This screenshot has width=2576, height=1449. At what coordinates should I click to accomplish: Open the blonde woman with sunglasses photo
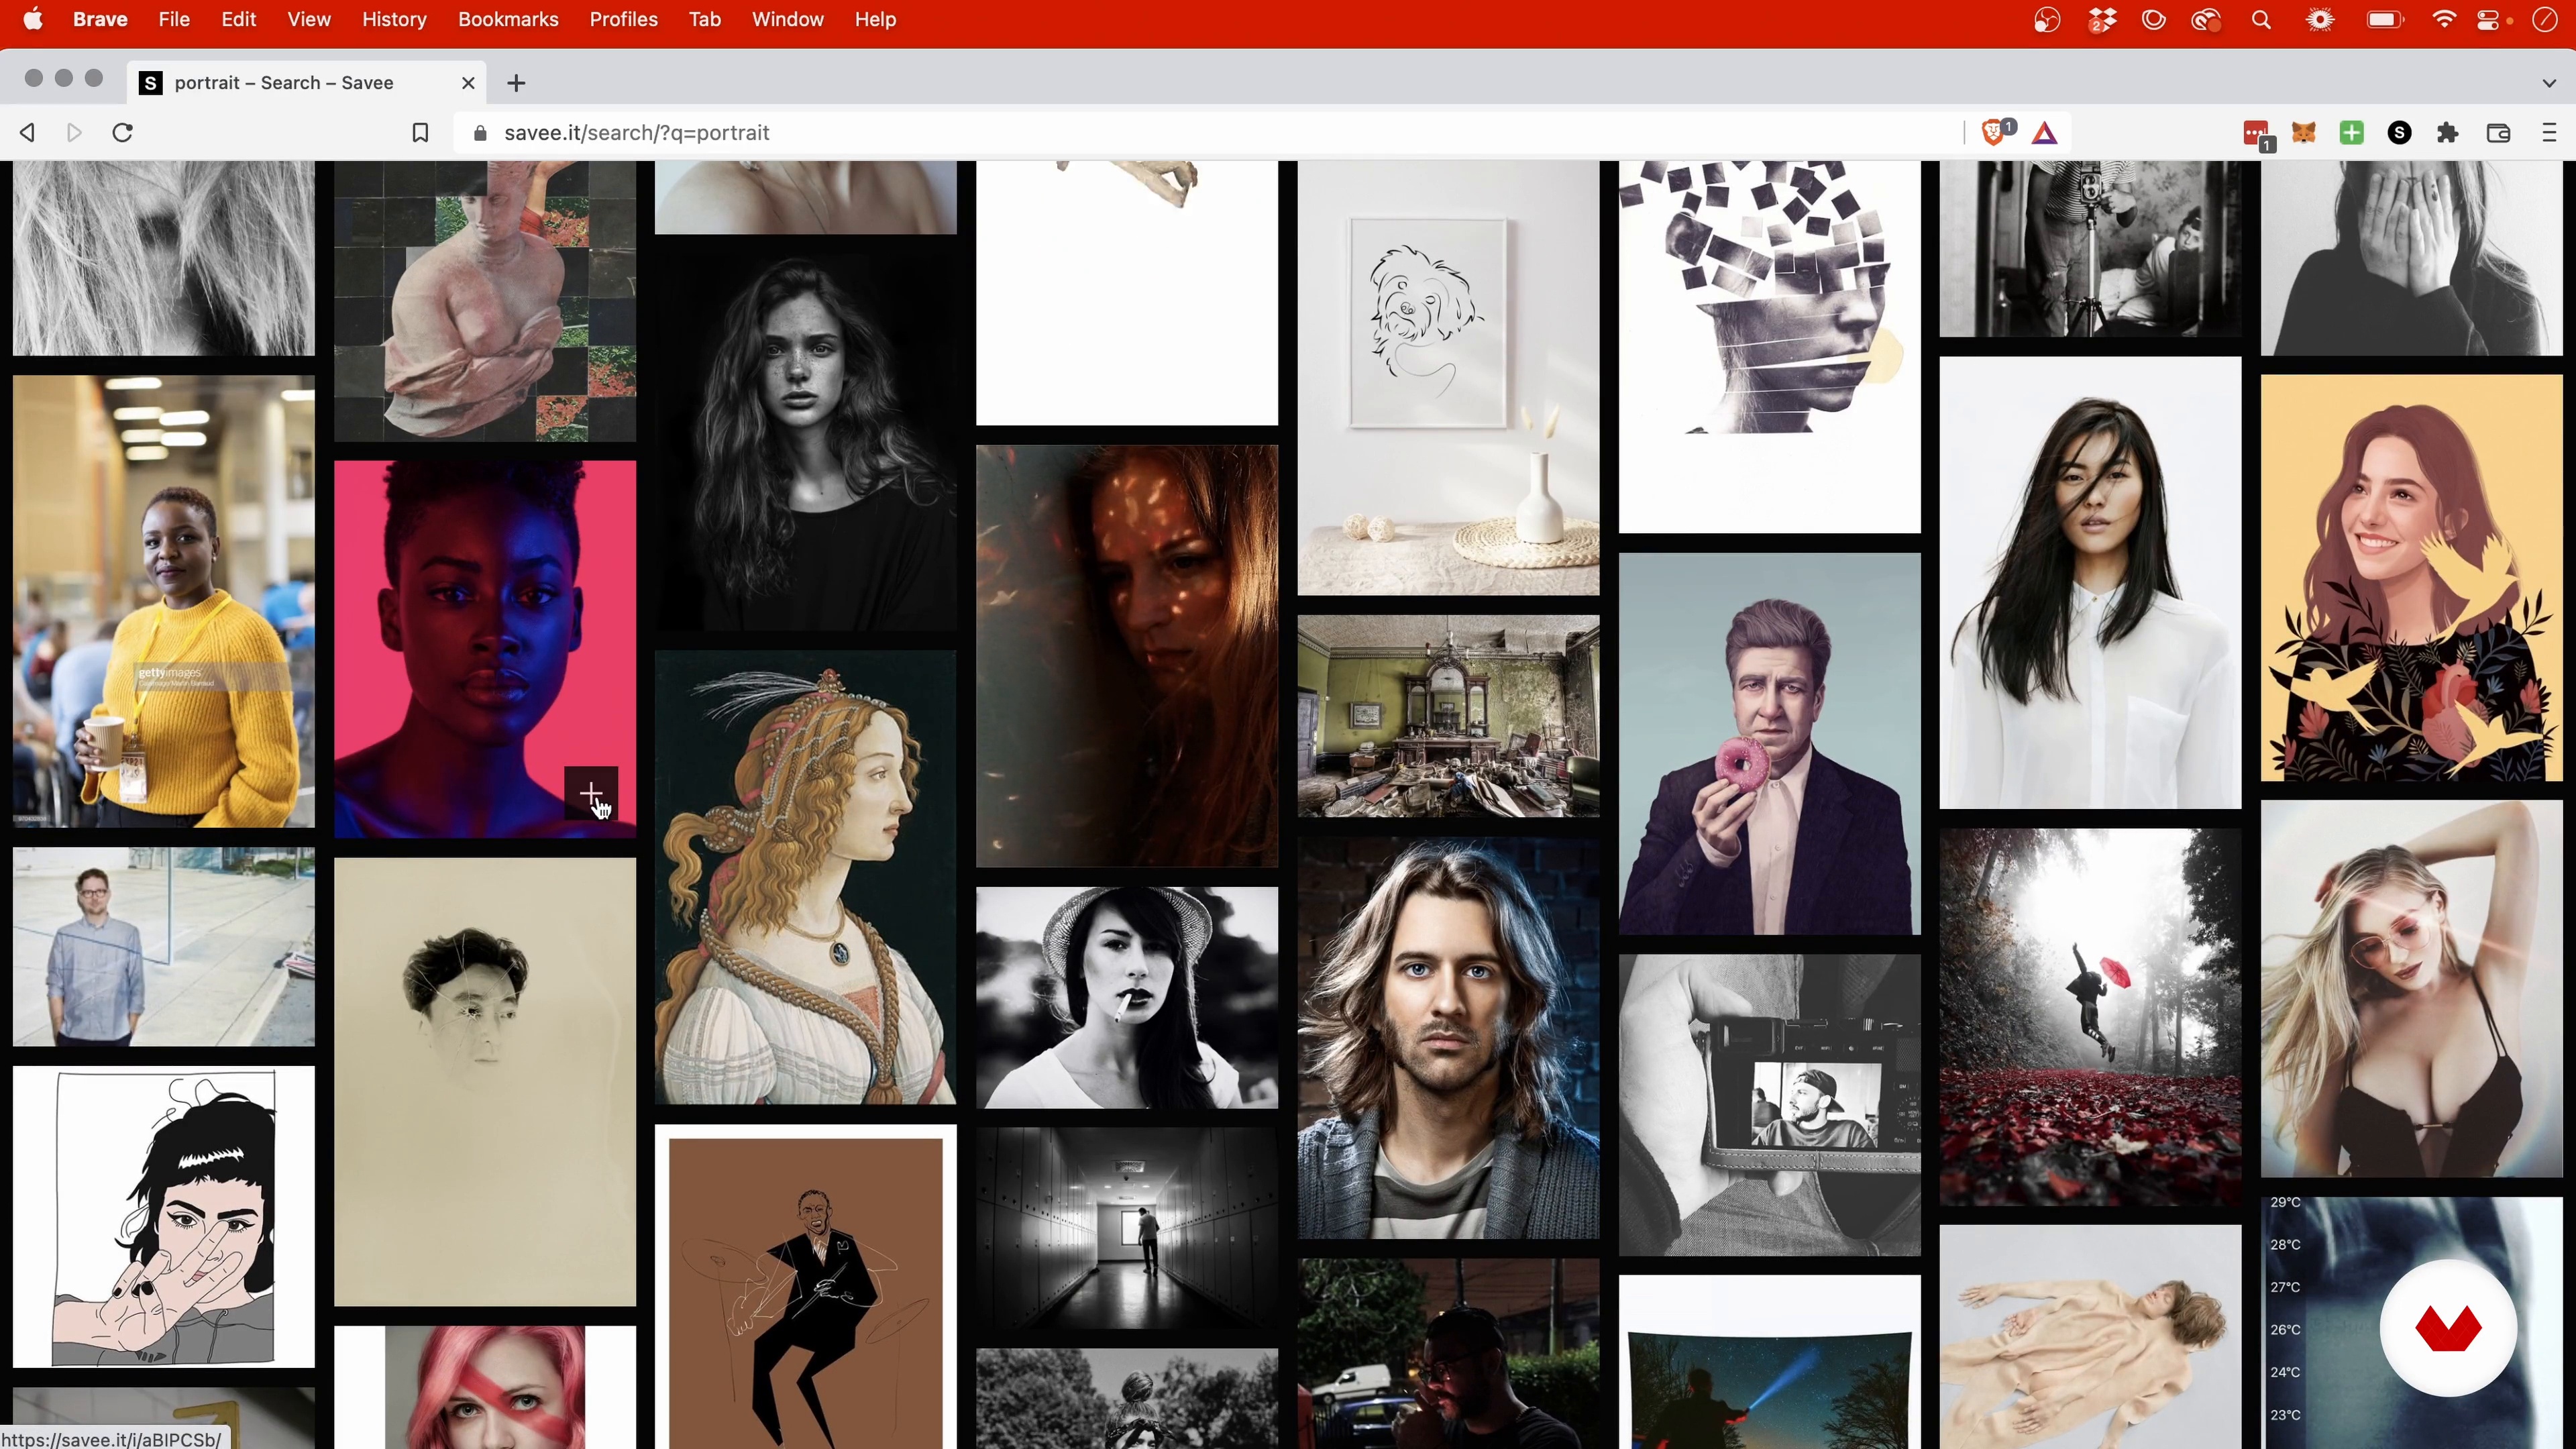2411,988
